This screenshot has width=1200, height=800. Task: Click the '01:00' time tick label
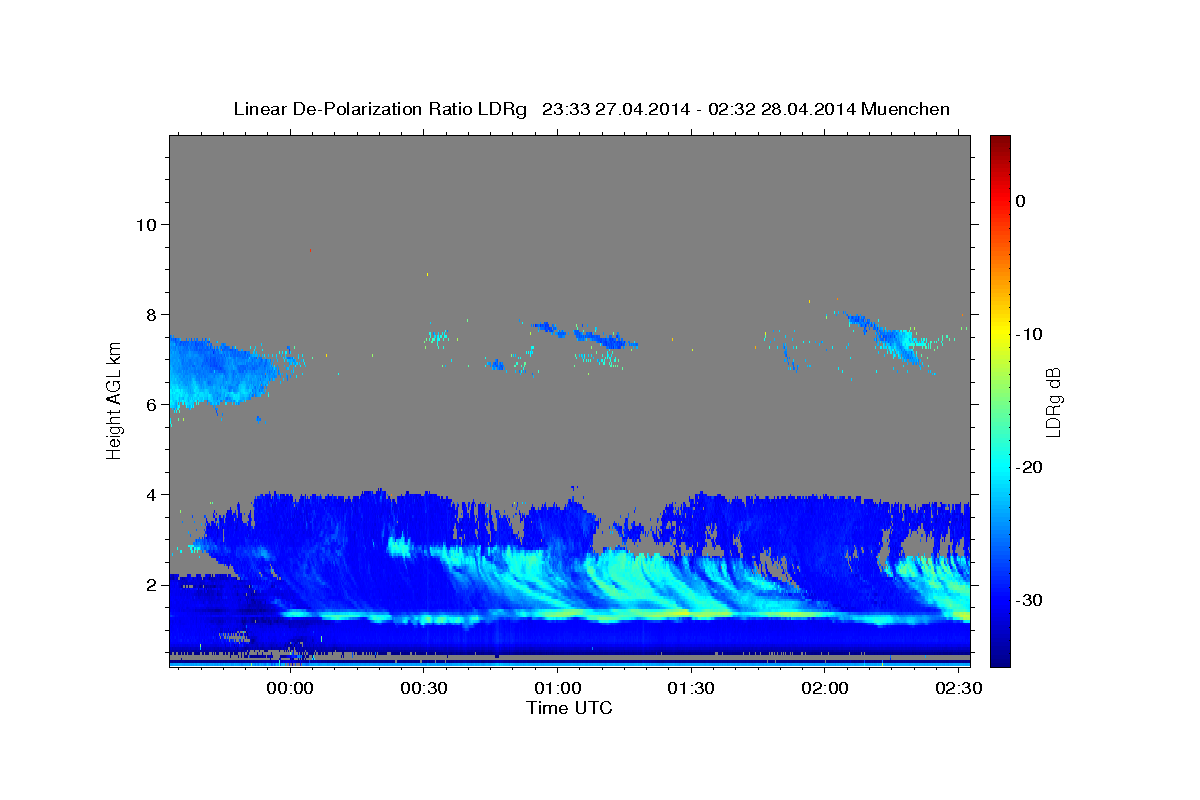pyautogui.click(x=557, y=689)
